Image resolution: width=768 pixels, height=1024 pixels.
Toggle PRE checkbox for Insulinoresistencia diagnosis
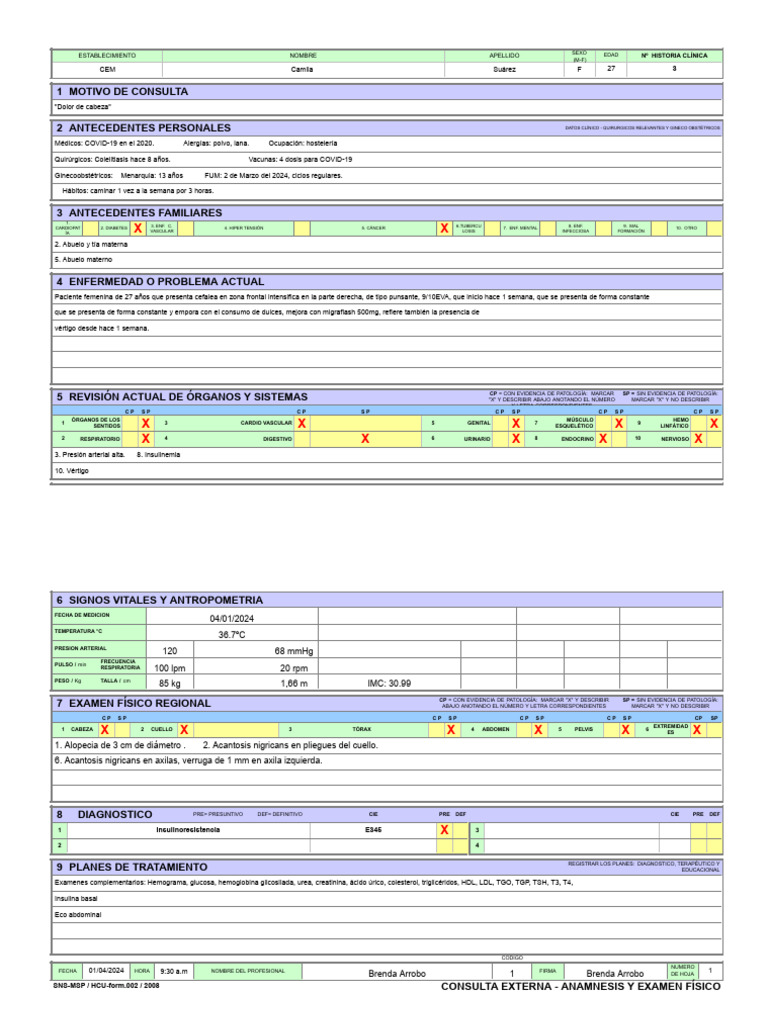444,829
